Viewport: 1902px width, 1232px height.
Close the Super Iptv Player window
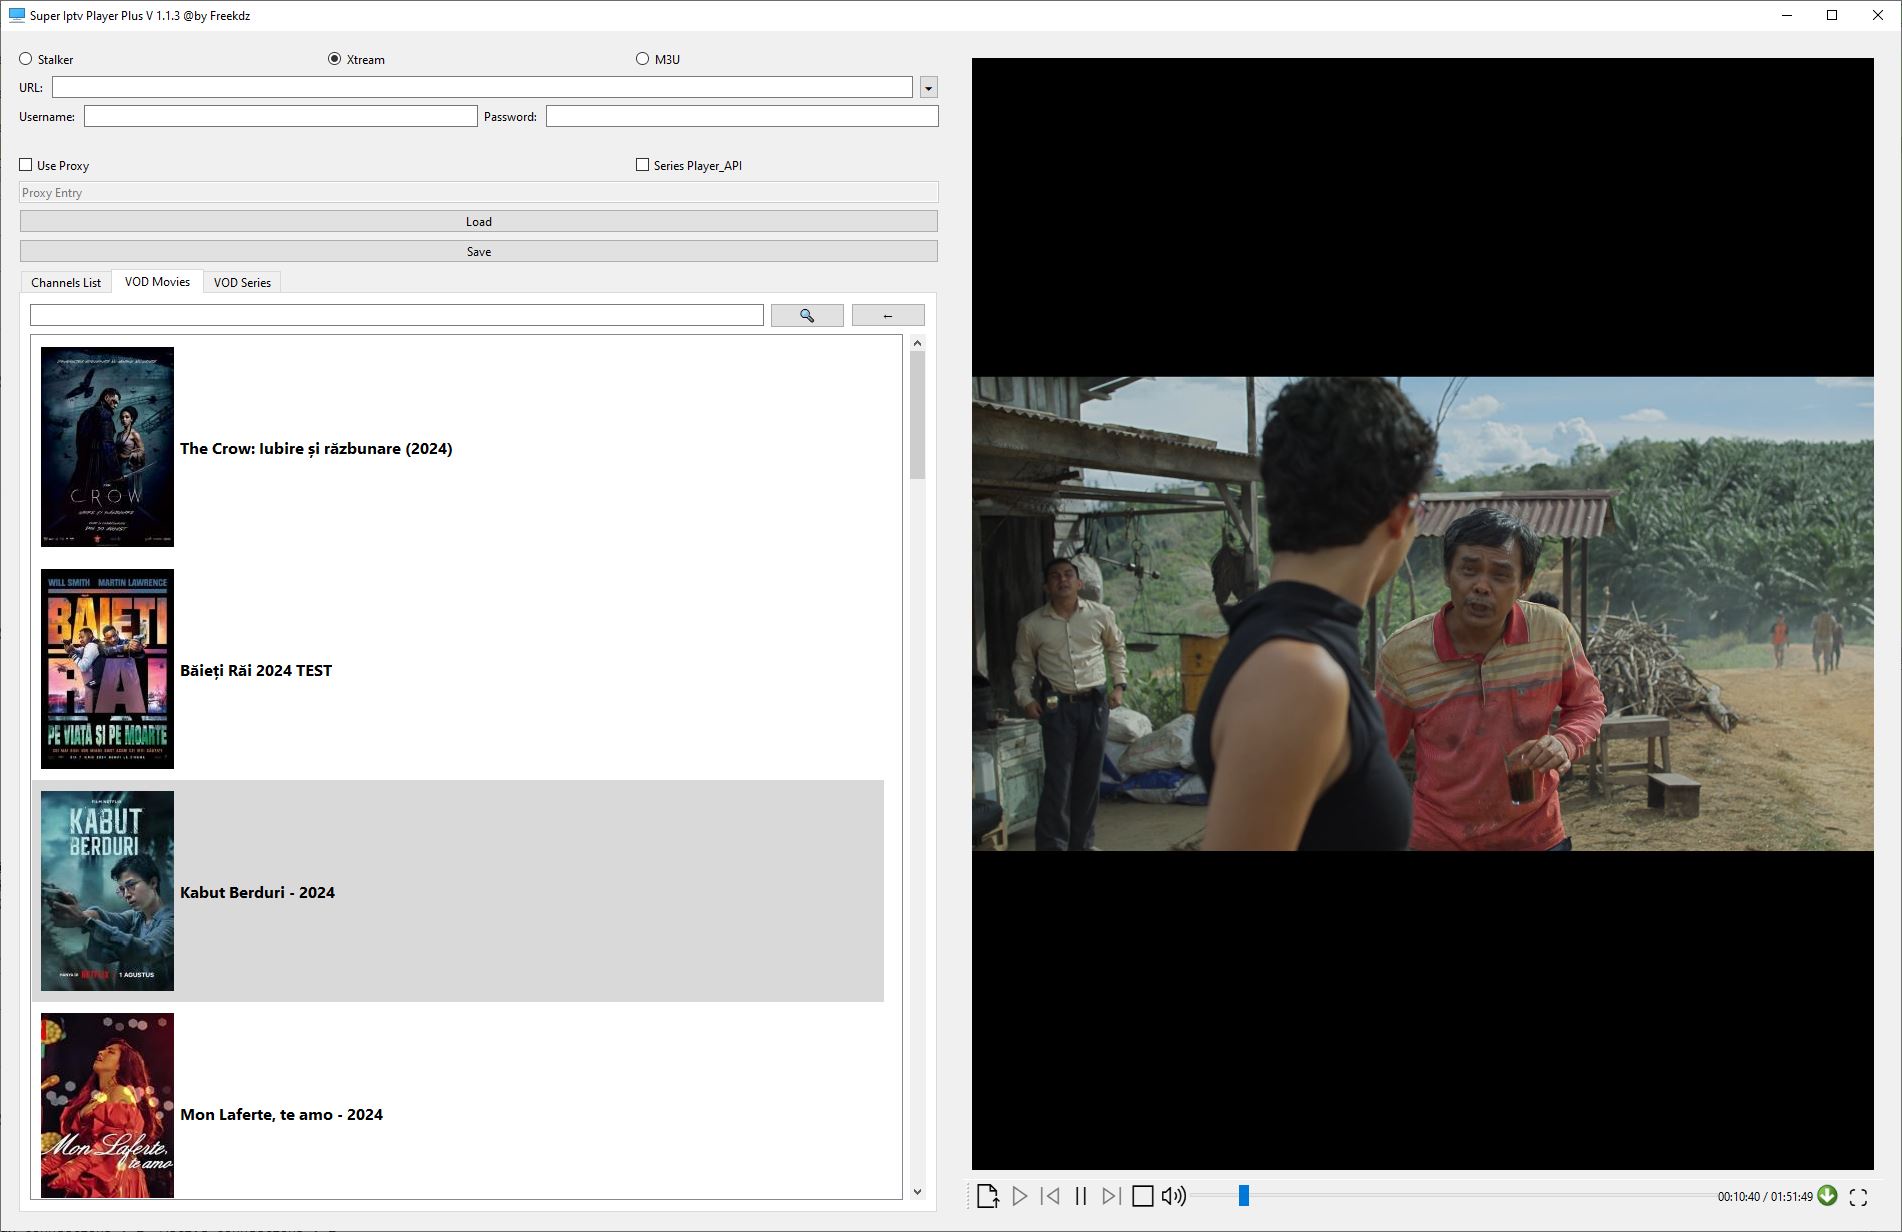(x=1878, y=15)
